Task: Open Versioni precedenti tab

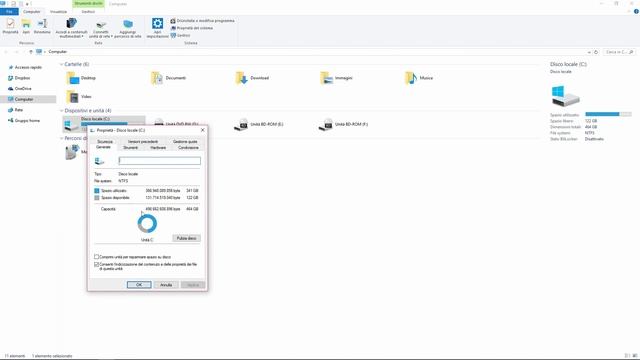Action: [143, 142]
